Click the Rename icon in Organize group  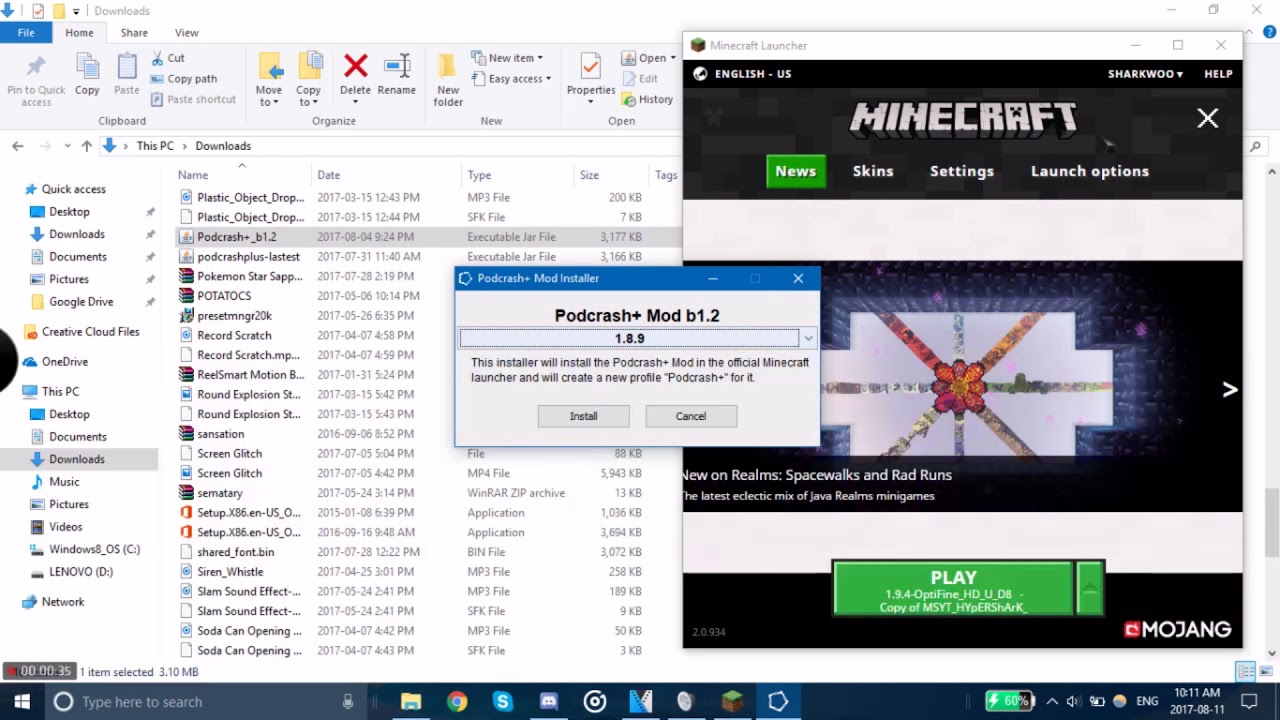(397, 66)
